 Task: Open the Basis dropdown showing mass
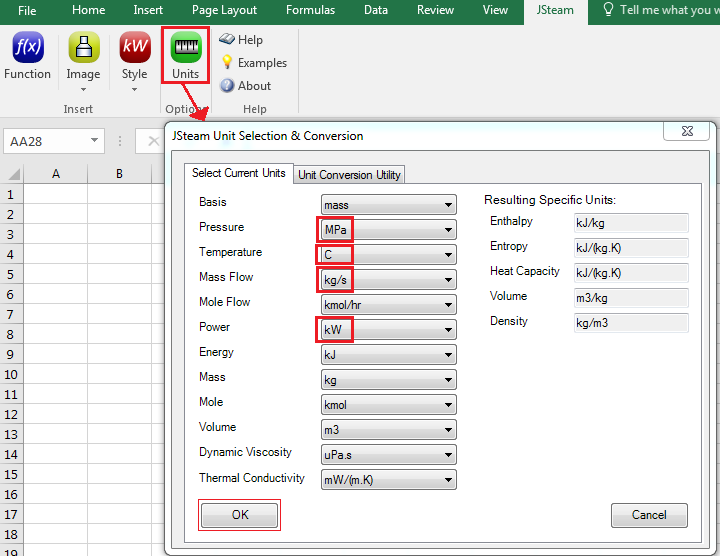coord(388,205)
